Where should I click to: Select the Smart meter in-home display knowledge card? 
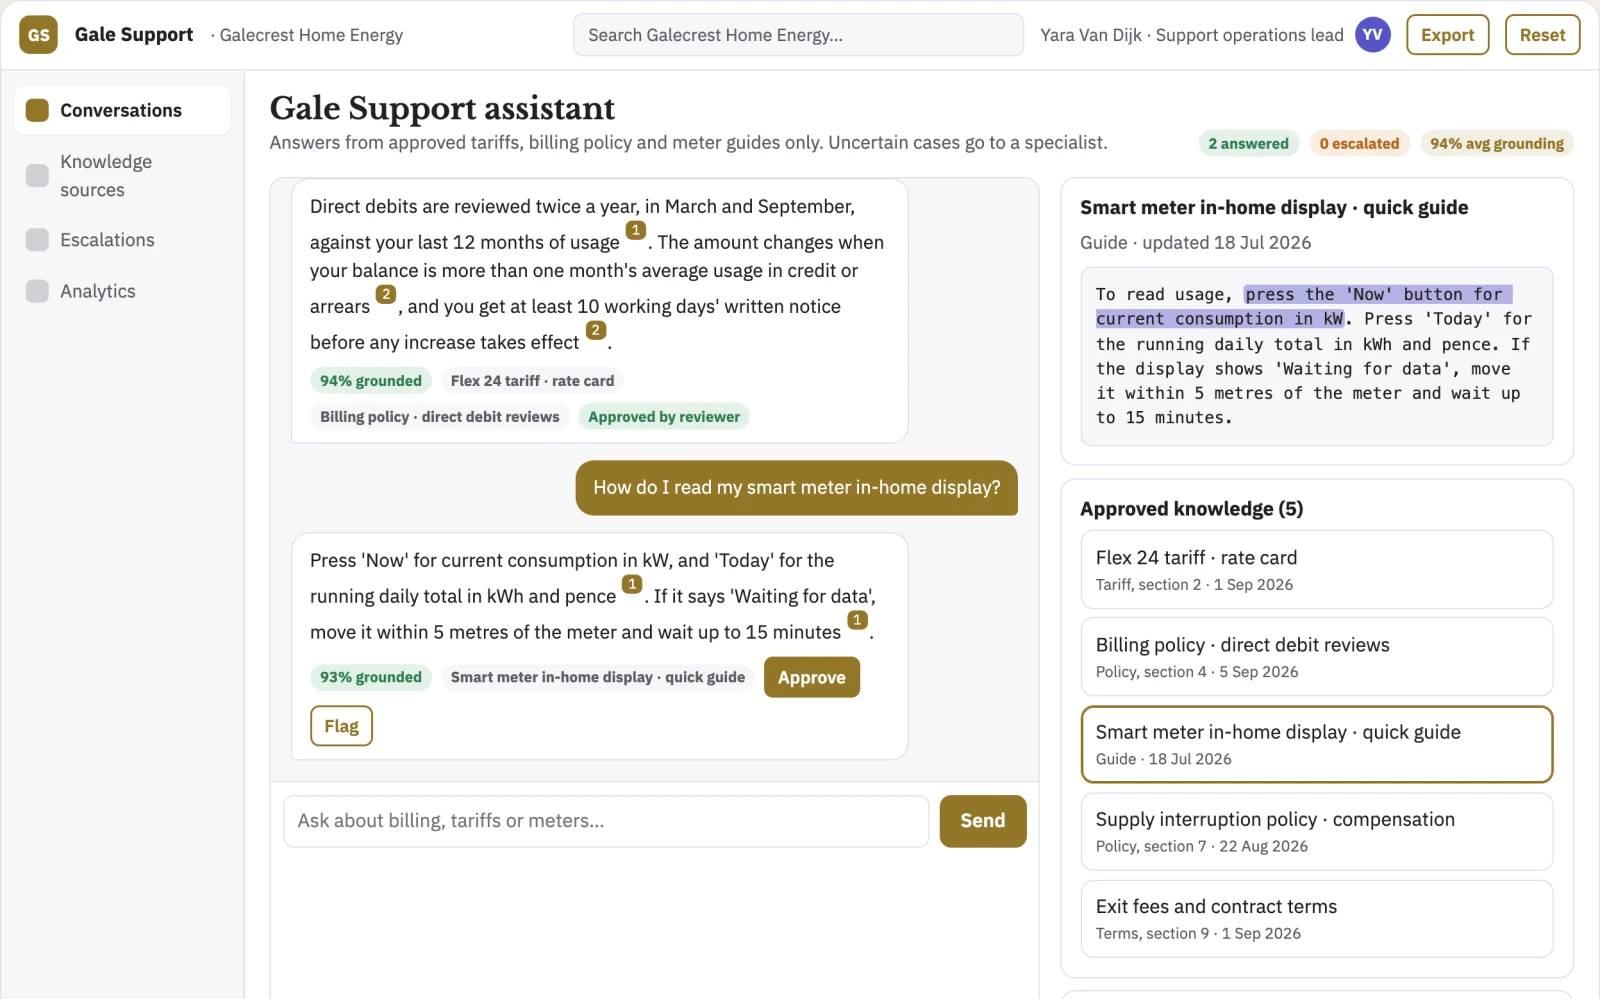pyautogui.click(x=1316, y=744)
